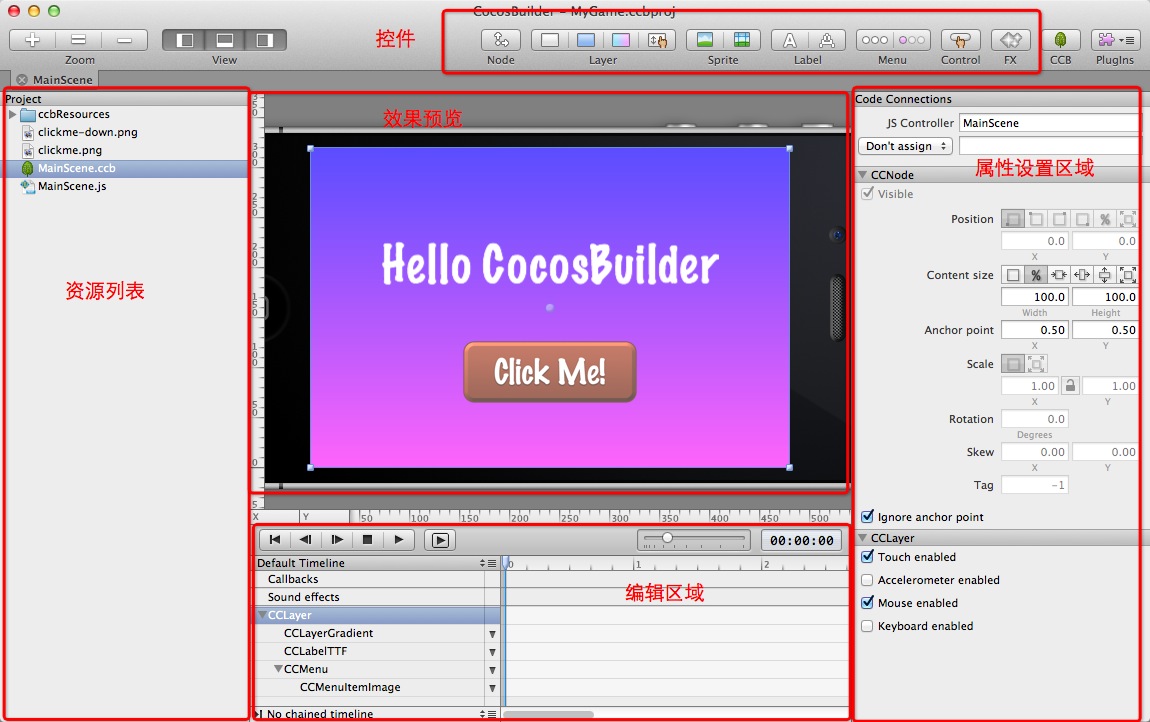Click the Content size Height field
The width and height of the screenshot is (1150, 722).
click(x=1105, y=296)
